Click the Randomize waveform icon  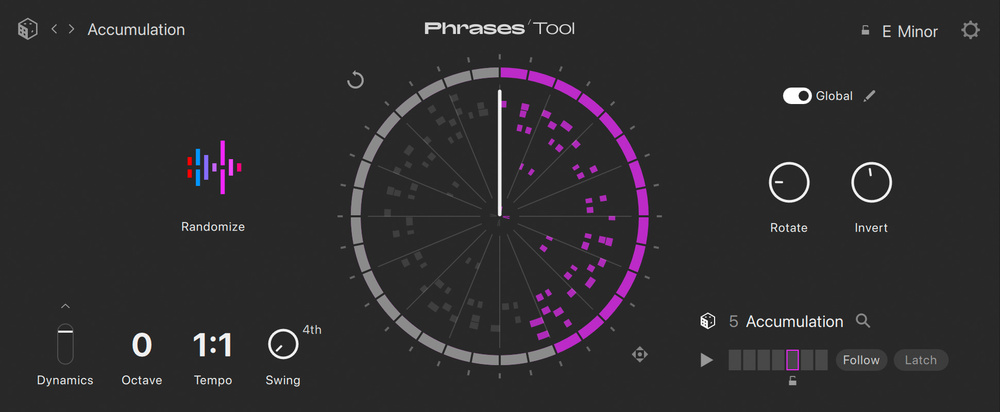click(x=213, y=167)
